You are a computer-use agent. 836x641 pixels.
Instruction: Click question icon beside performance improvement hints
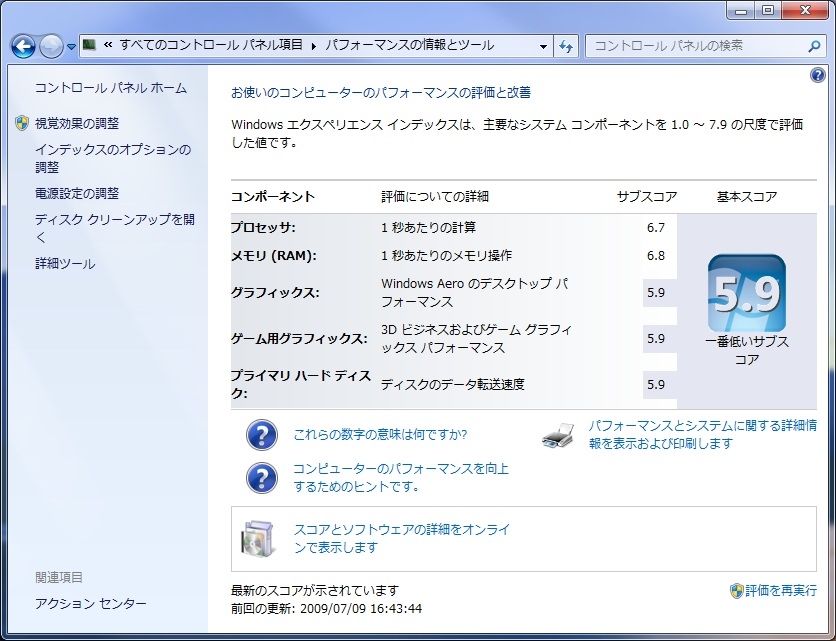[x=262, y=478]
